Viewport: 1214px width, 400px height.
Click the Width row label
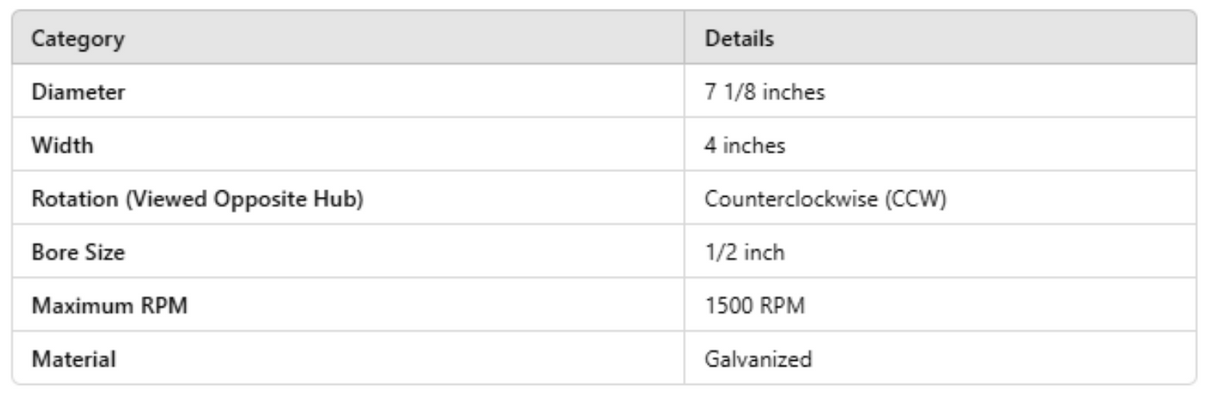pos(54,145)
